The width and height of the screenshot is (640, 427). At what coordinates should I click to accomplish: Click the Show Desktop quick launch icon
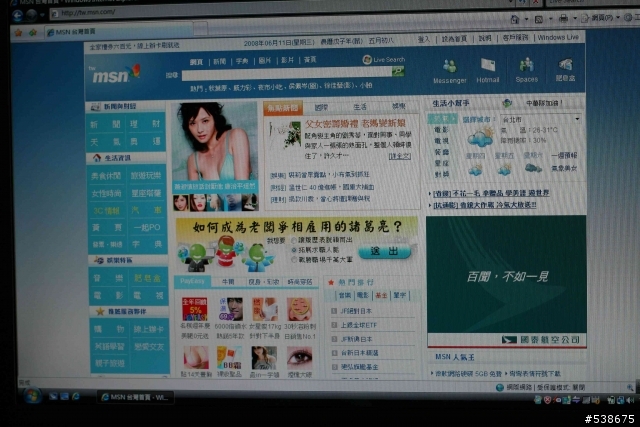(53, 396)
